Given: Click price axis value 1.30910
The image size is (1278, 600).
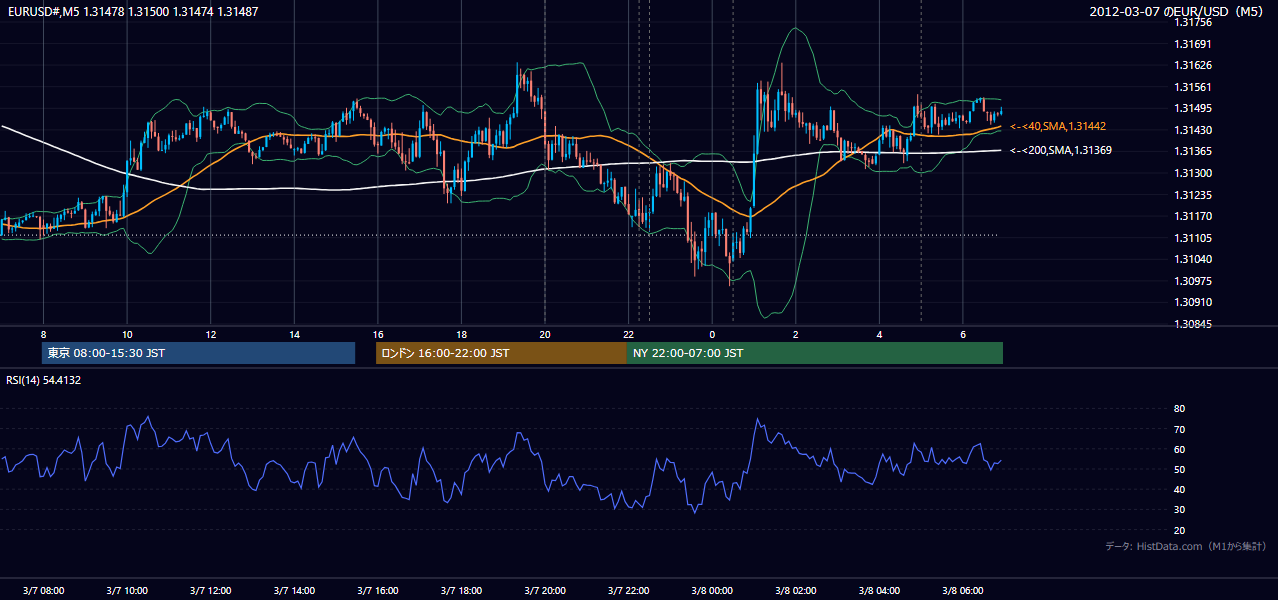Looking at the screenshot, I should 1192,302.
